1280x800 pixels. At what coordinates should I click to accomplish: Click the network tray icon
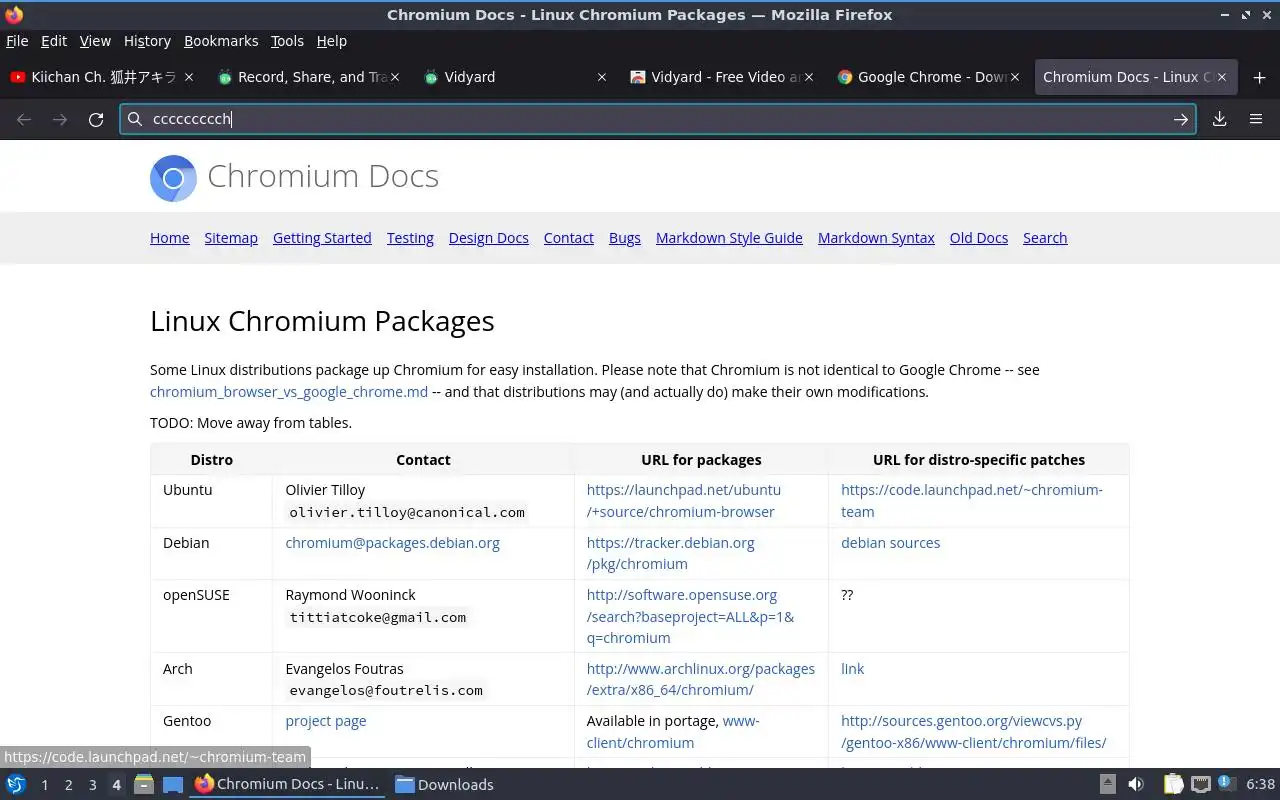pyautogui.click(x=1201, y=784)
